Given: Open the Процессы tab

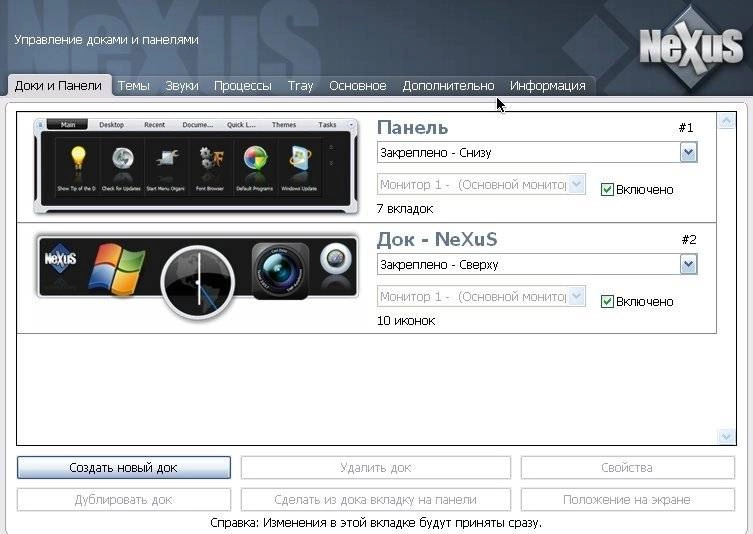Looking at the screenshot, I should 243,85.
